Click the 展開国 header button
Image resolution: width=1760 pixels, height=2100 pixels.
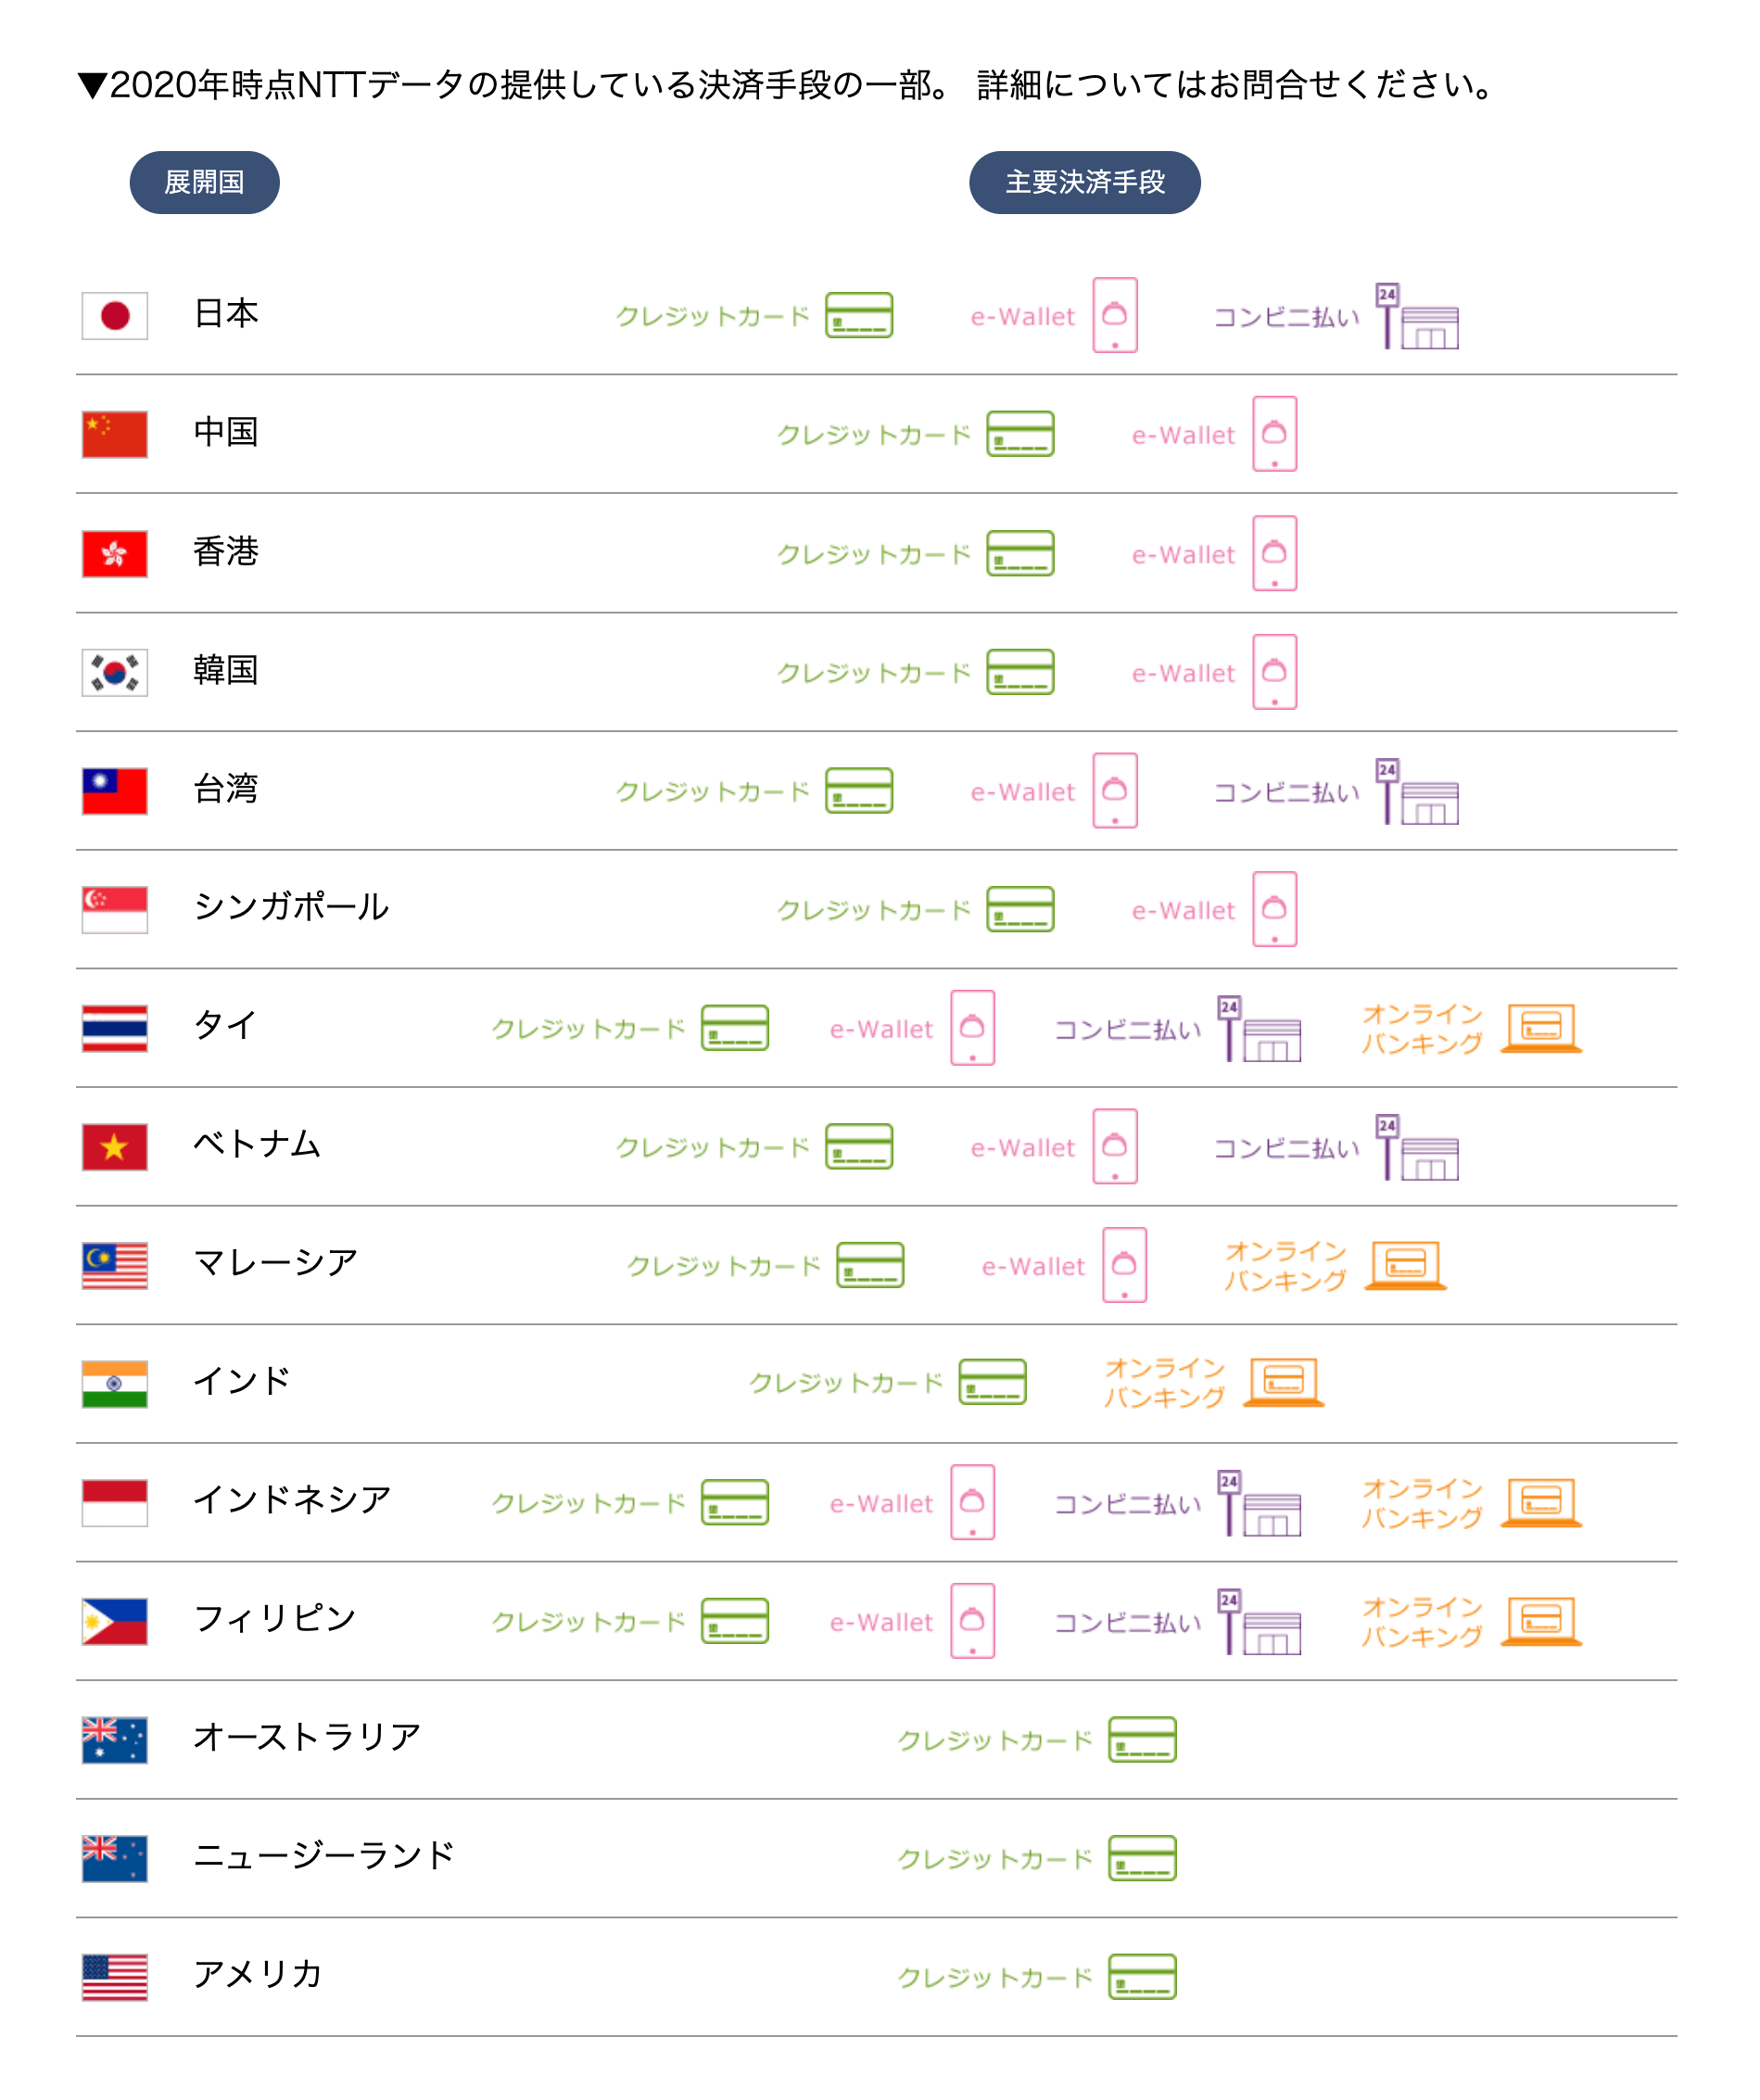coord(205,182)
